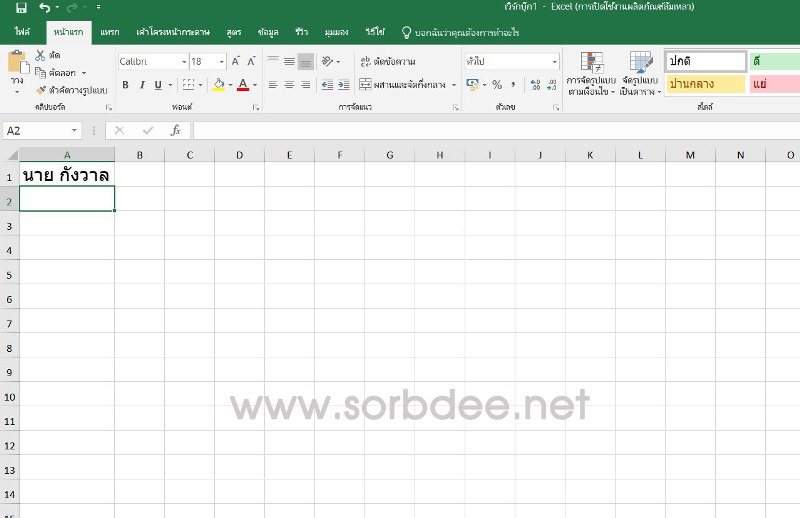
Task: Select cell A1 containing นาย กังวาล
Action: (66, 175)
